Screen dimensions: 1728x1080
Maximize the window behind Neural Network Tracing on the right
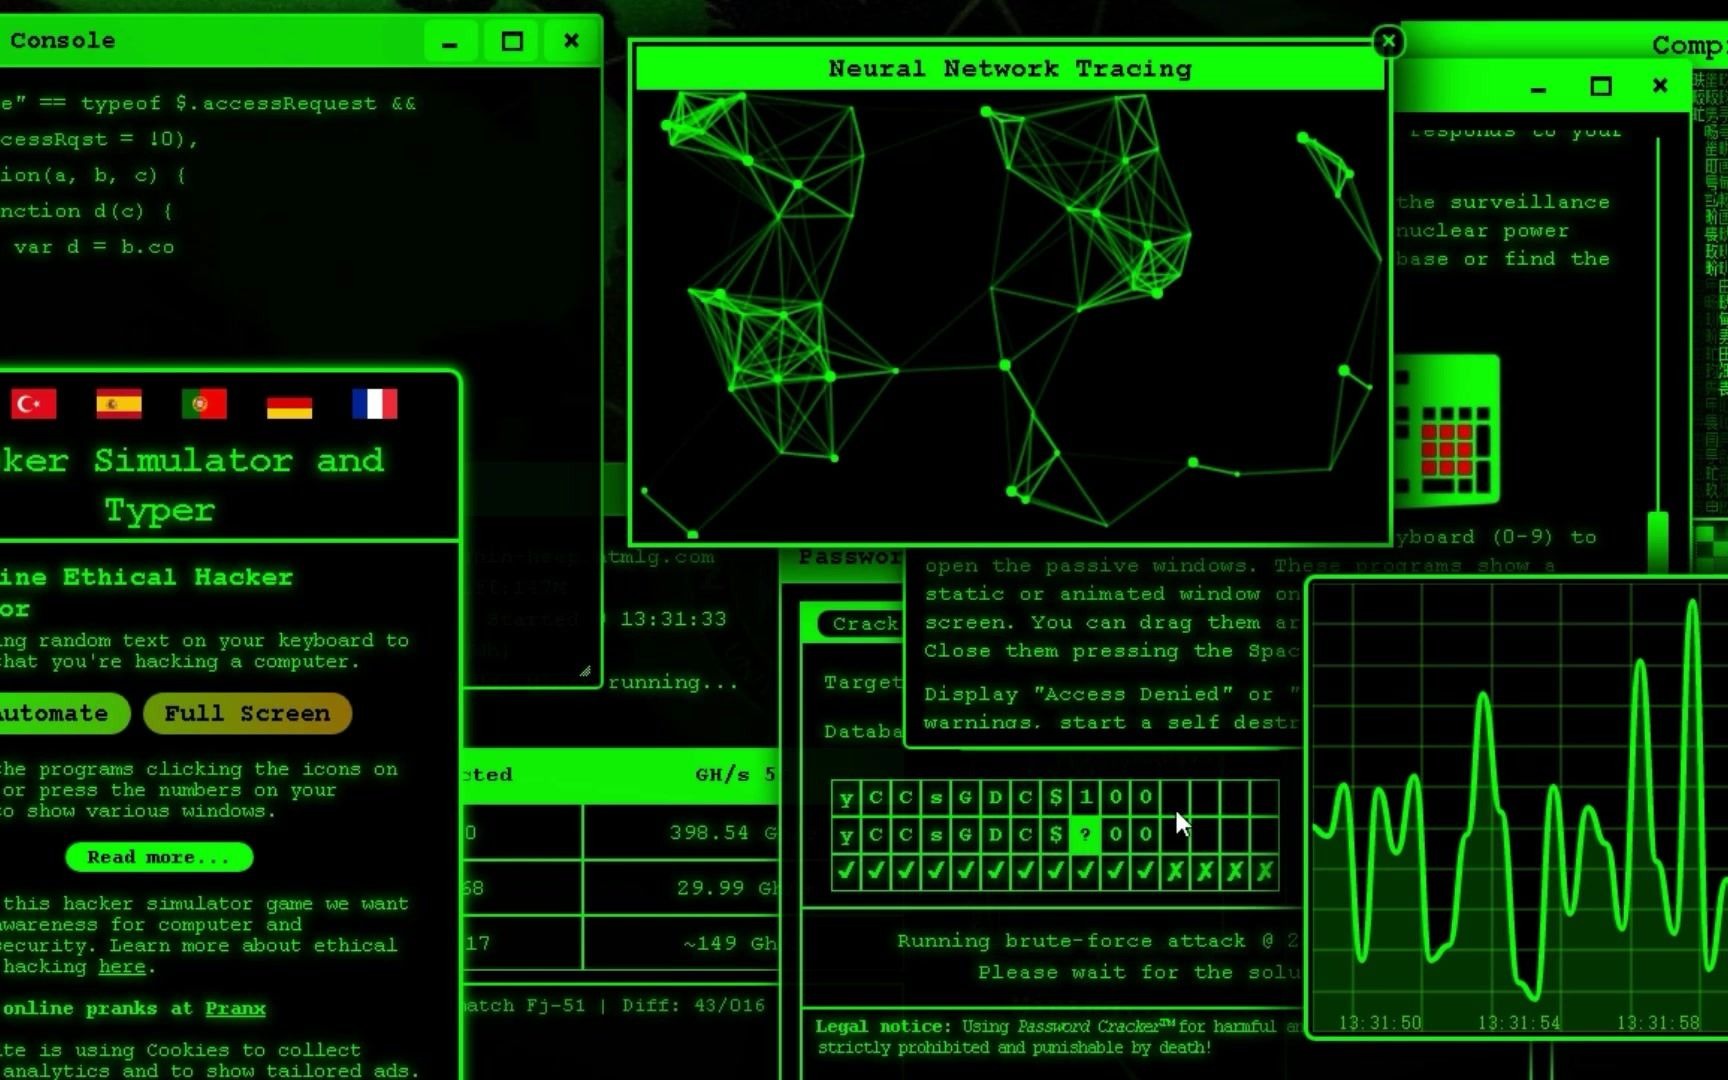(x=1601, y=87)
